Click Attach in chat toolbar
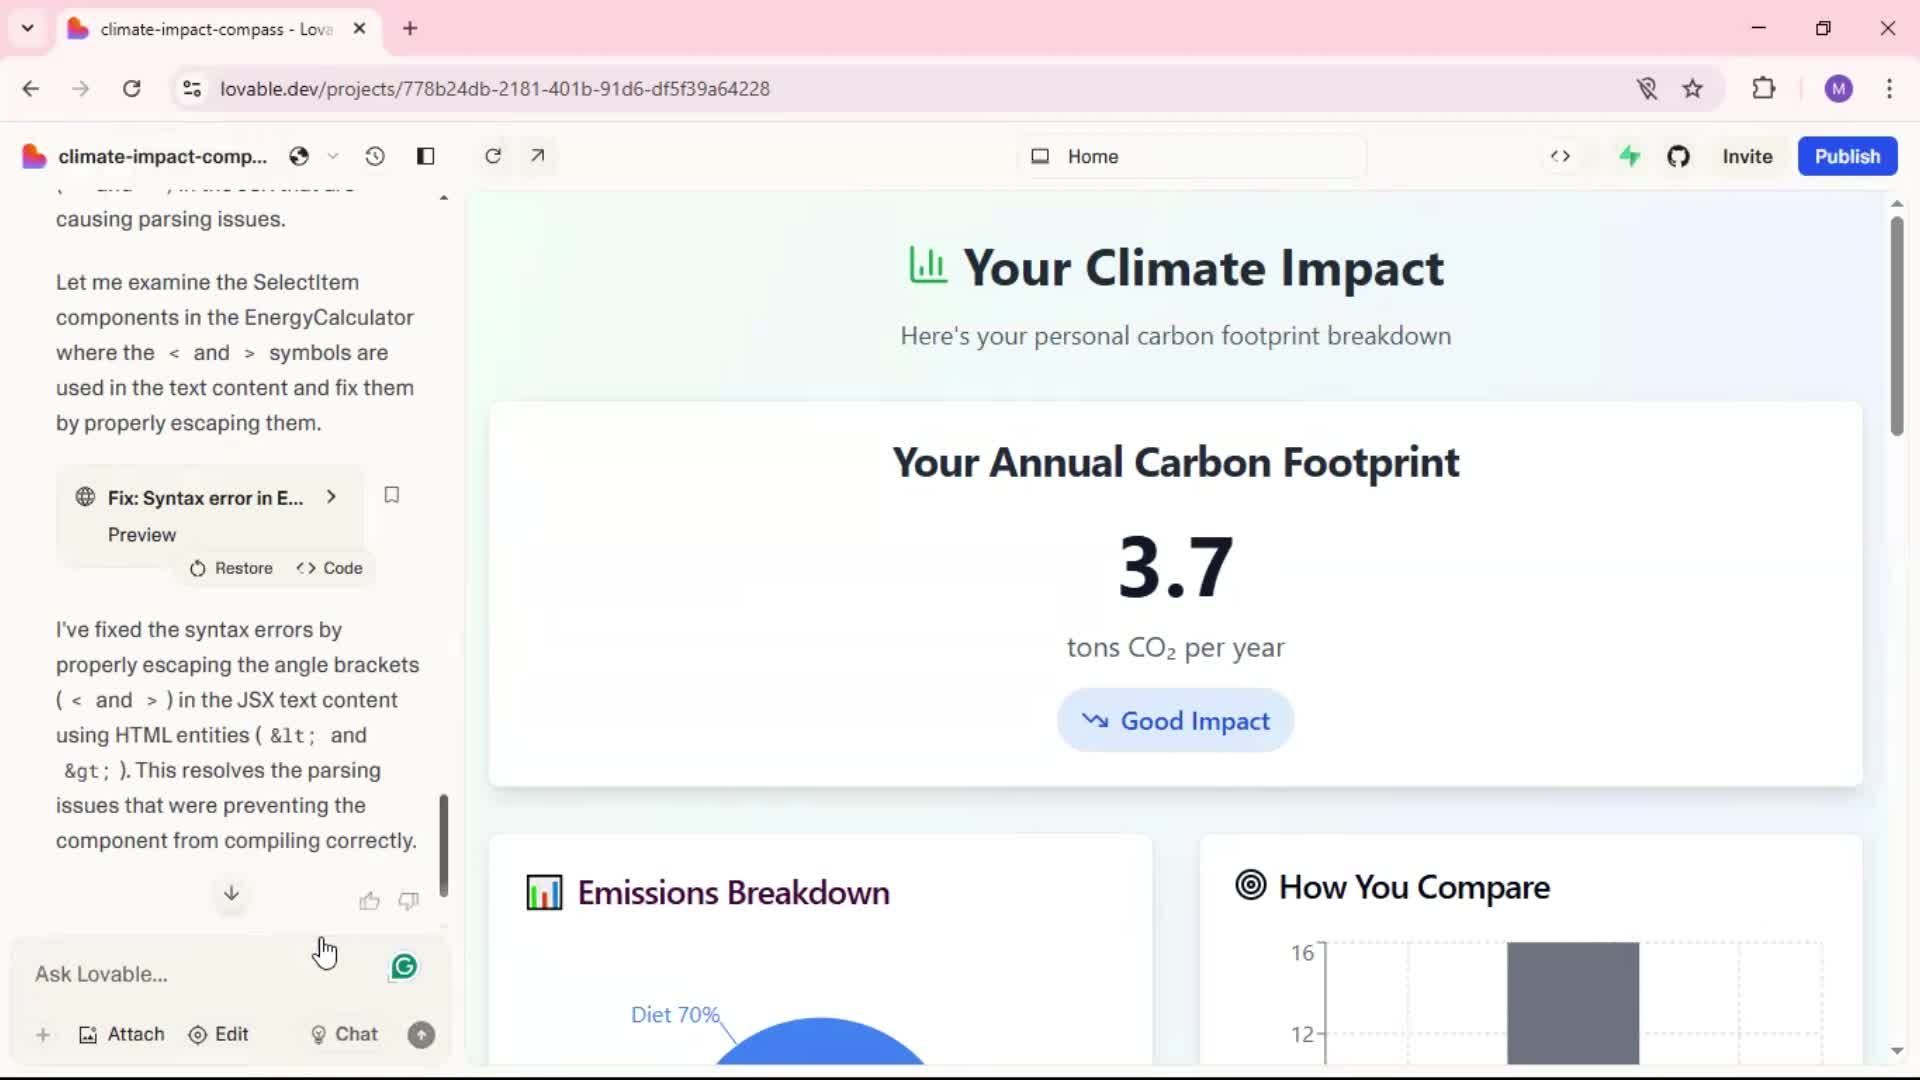The width and height of the screenshot is (1920, 1080). 121,1035
